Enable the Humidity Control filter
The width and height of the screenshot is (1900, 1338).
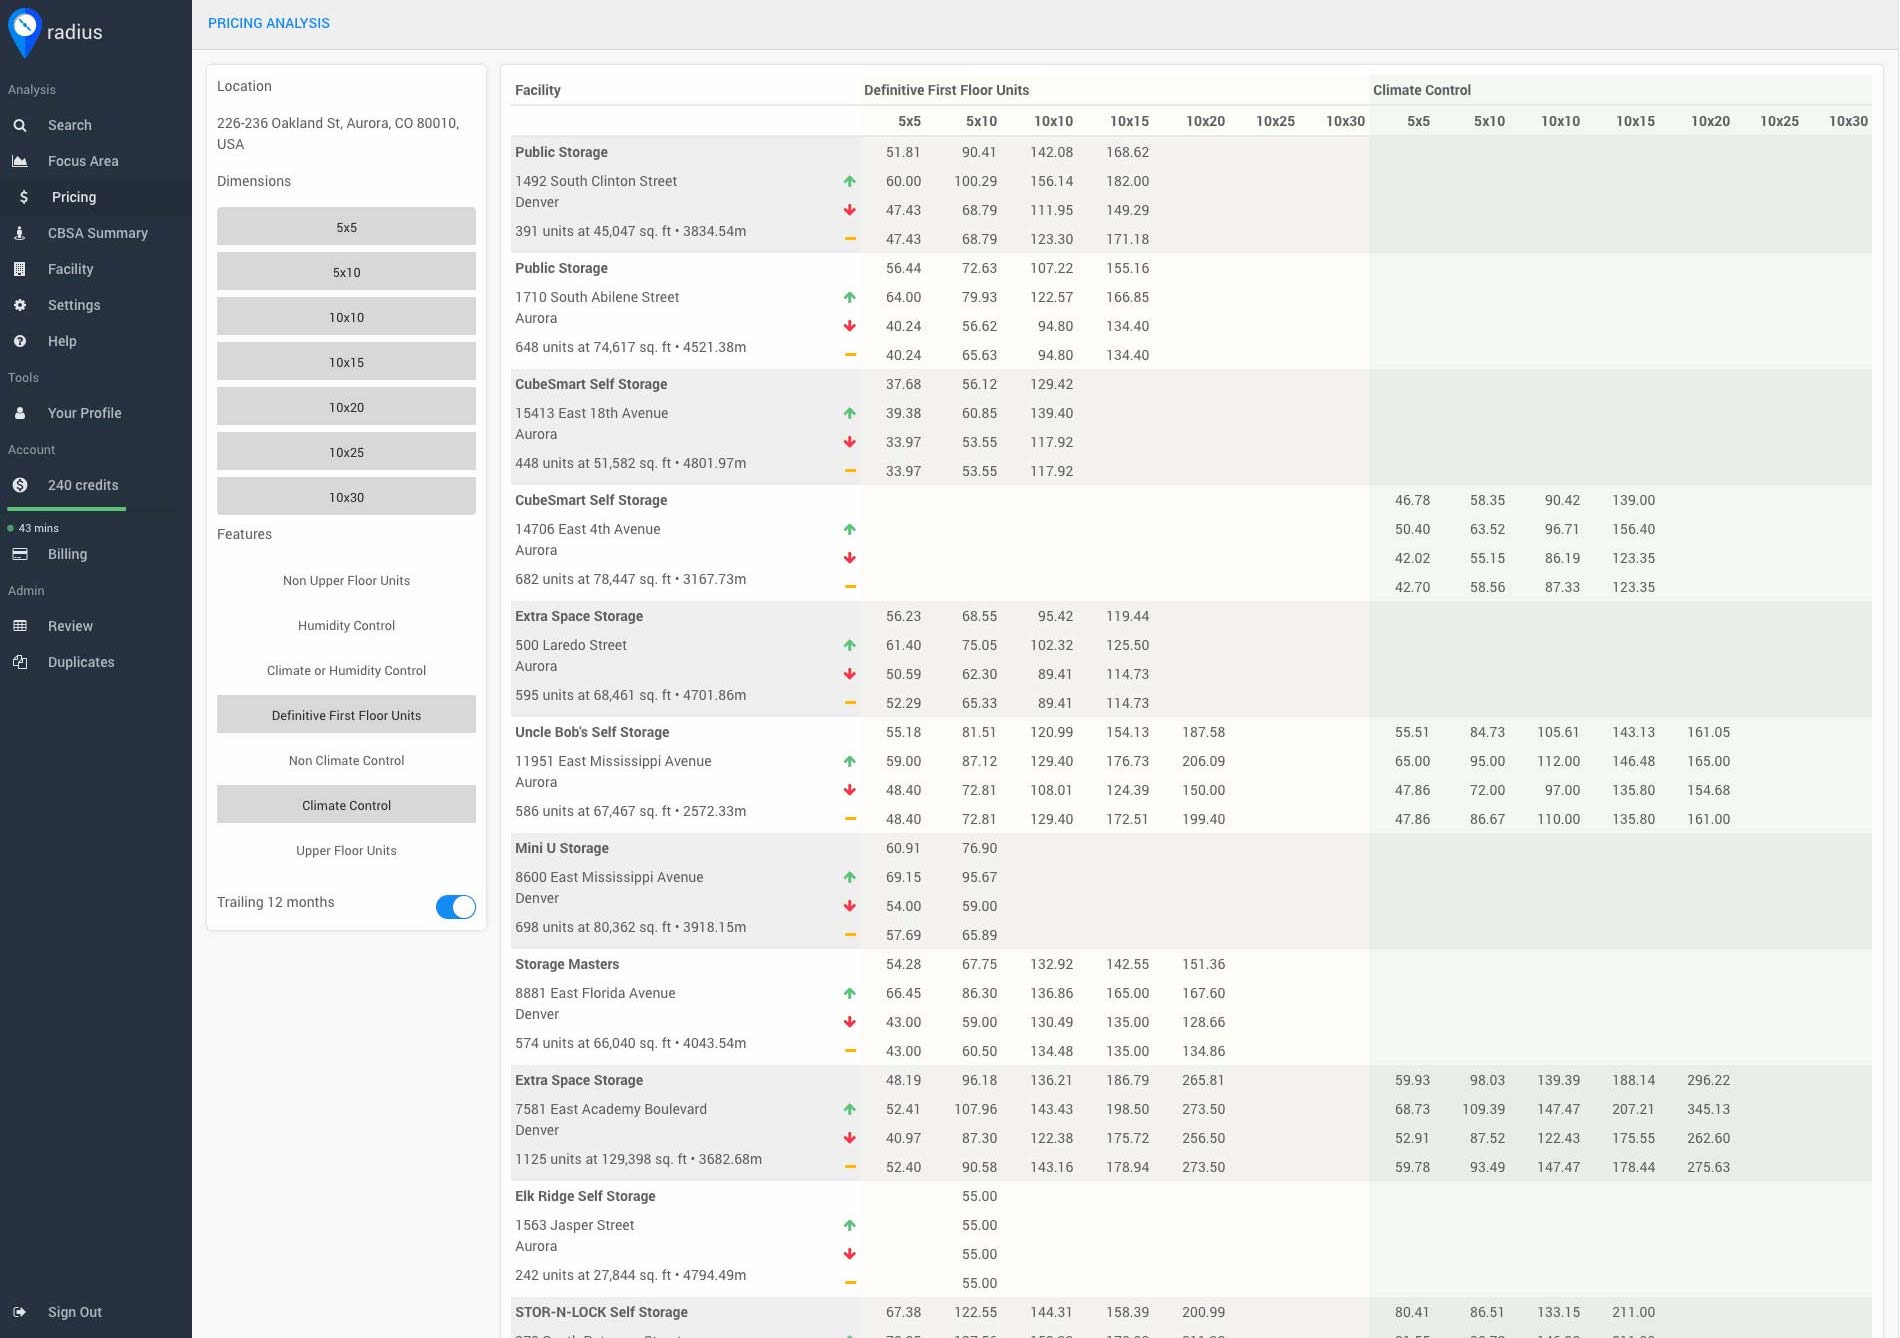346,625
